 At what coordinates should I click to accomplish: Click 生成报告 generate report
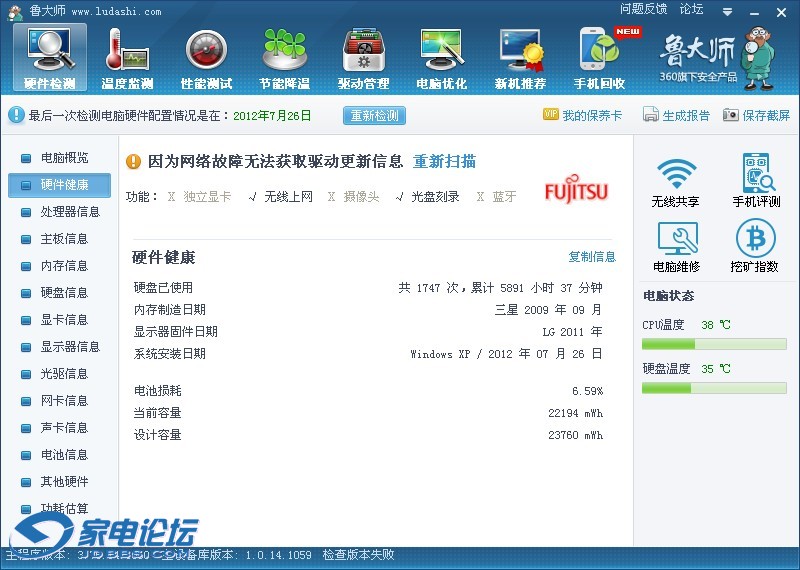point(676,116)
